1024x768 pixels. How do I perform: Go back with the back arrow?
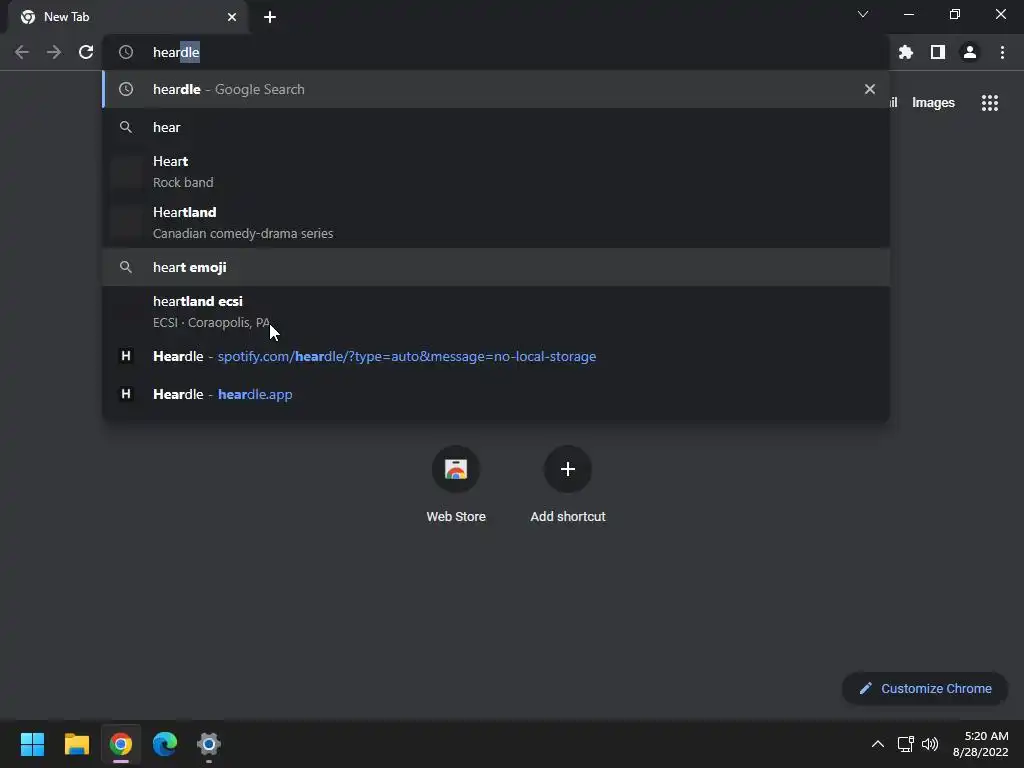[x=22, y=52]
